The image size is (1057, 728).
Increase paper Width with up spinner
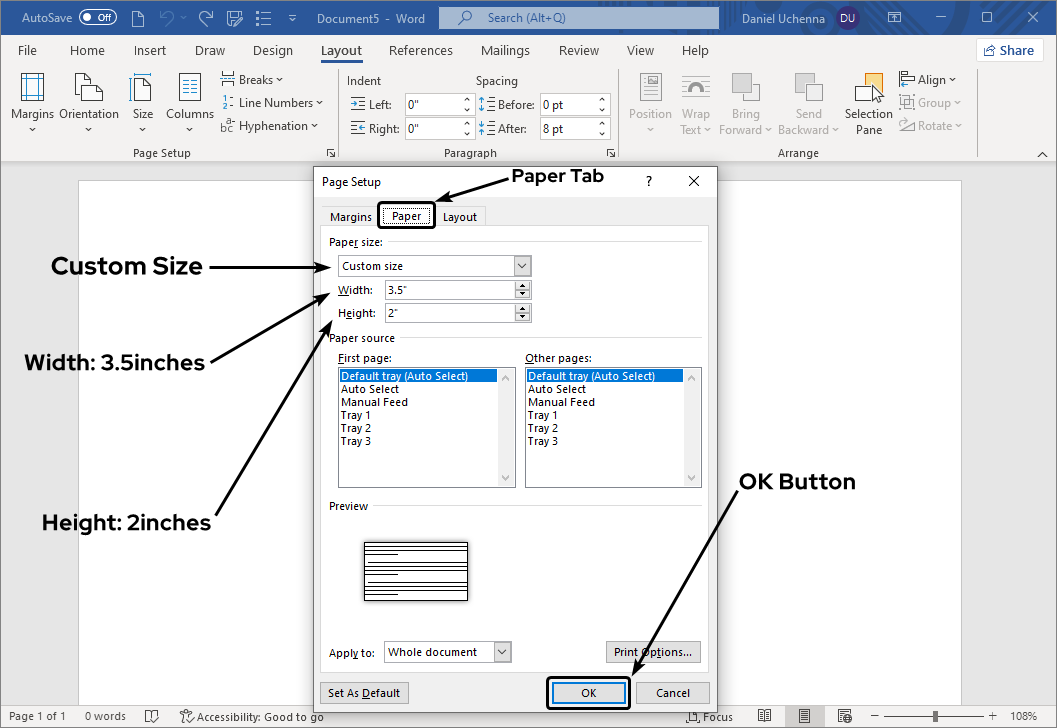click(522, 285)
